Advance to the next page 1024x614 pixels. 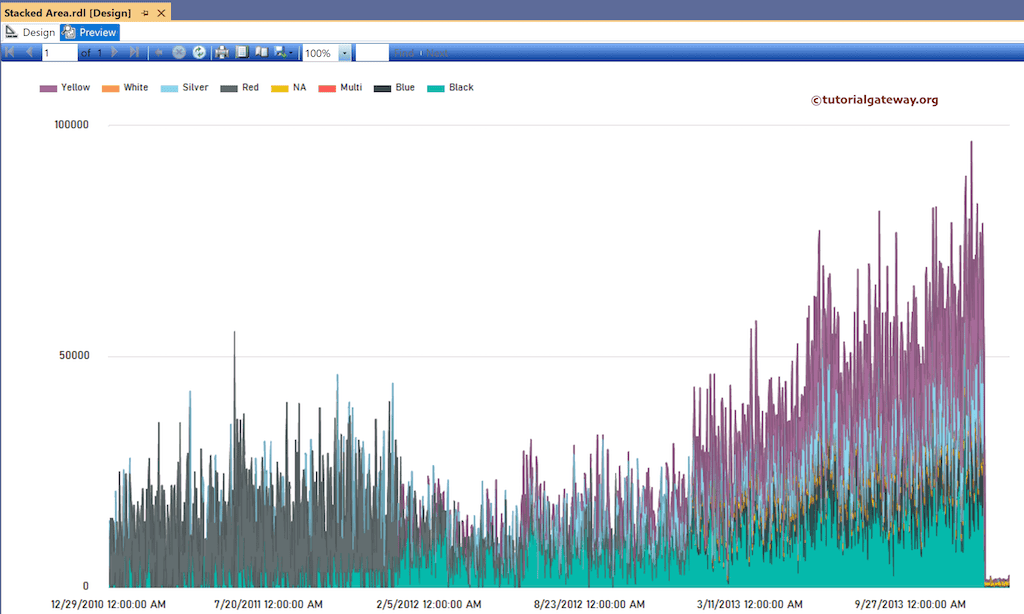(116, 51)
